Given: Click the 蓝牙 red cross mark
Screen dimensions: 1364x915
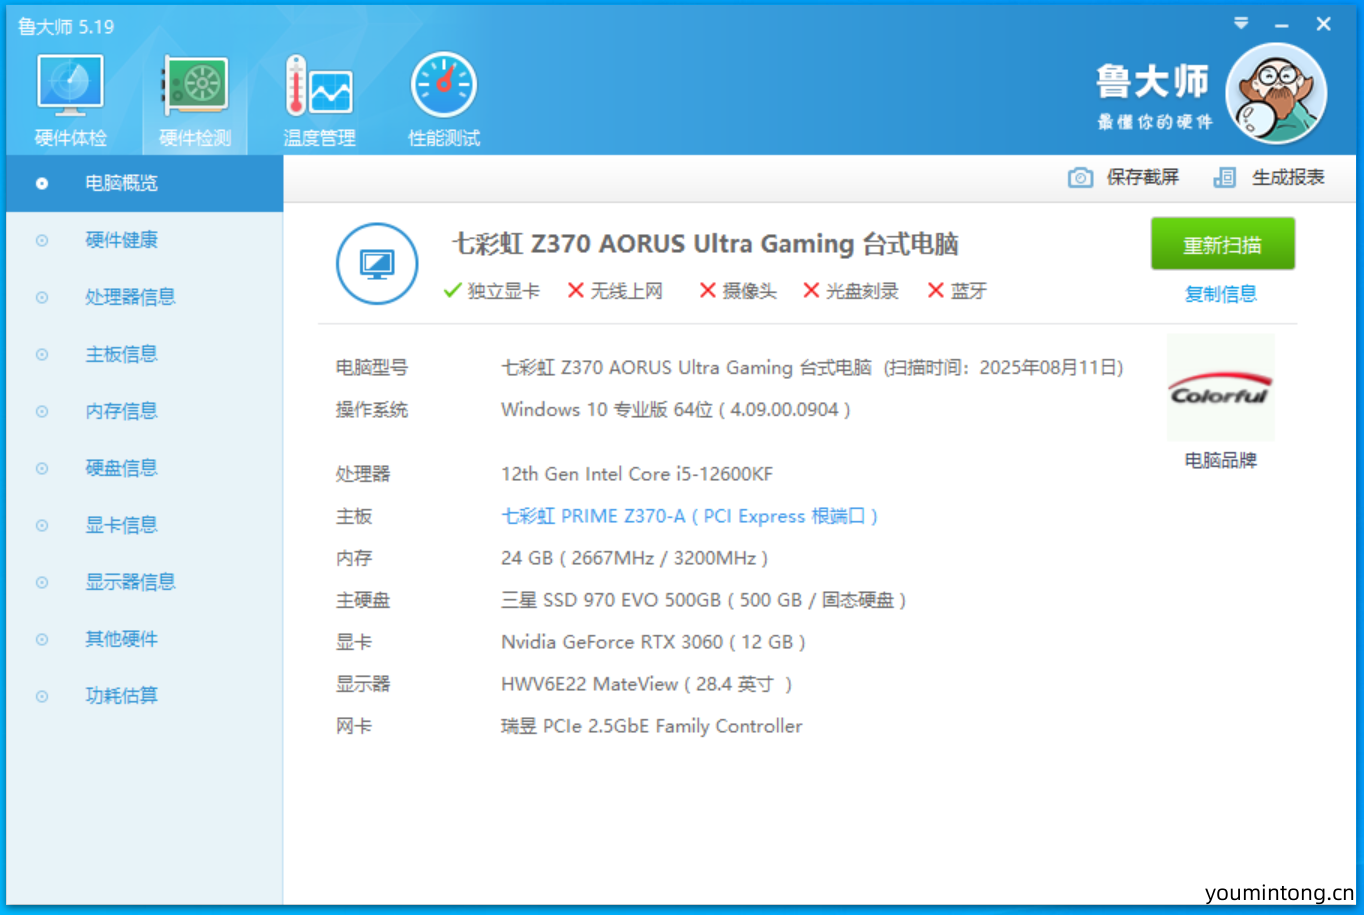Looking at the screenshot, I should (936, 291).
